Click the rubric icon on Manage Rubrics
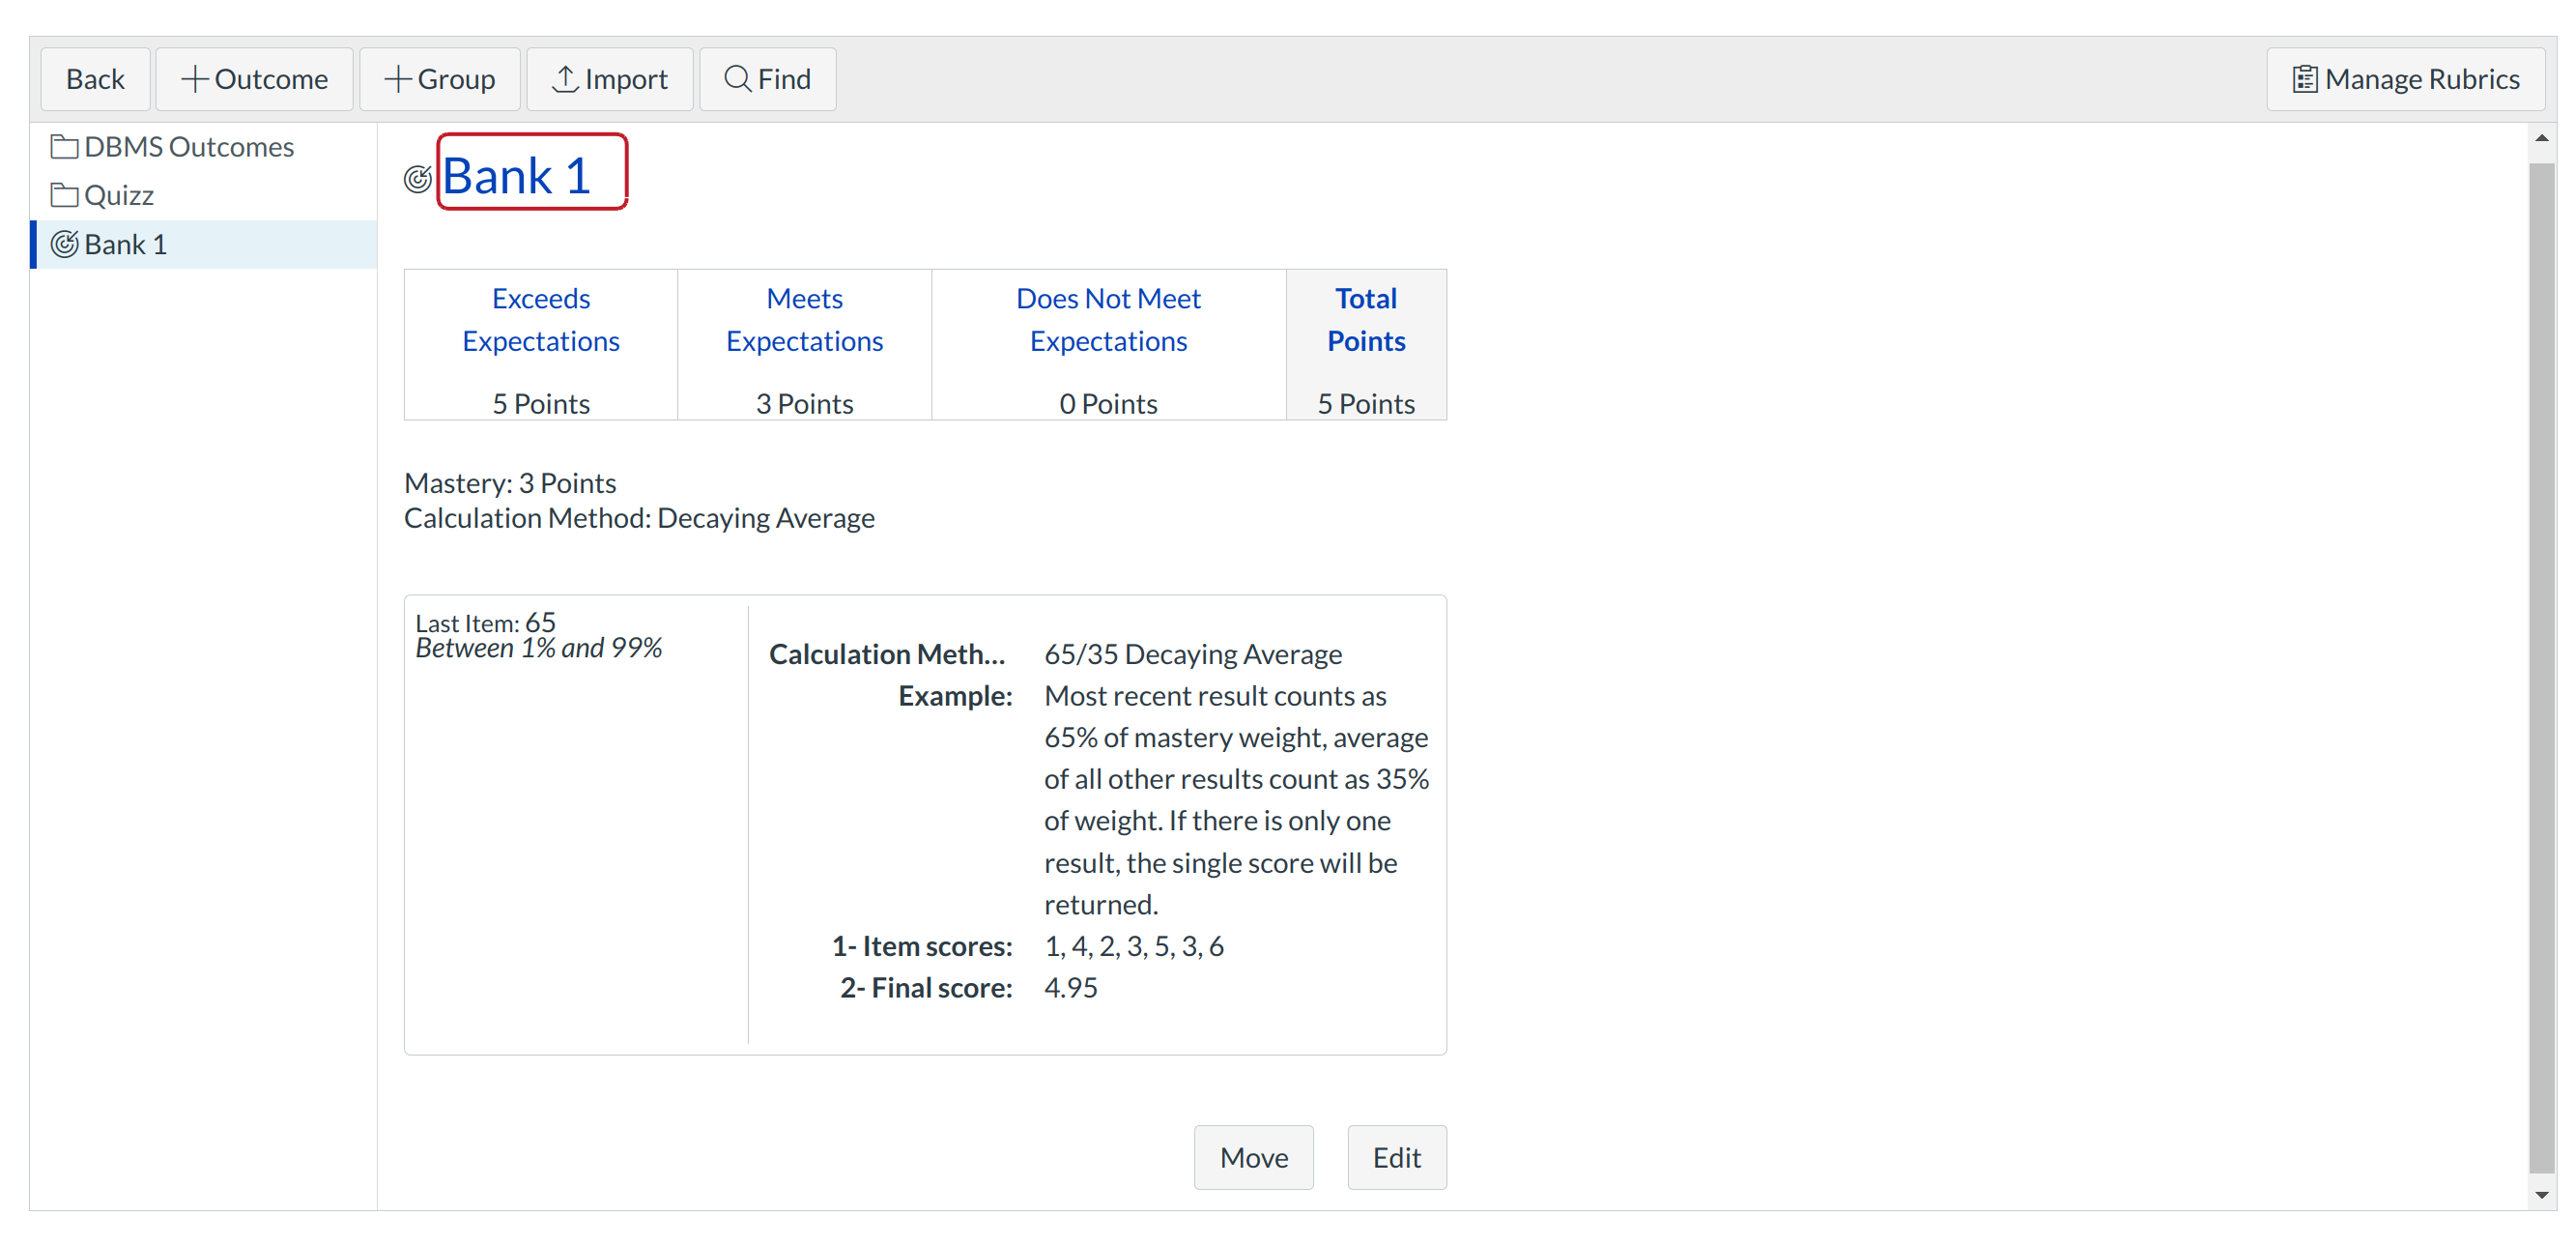This screenshot has width=2576, height=1245. tap(2304, 79)
